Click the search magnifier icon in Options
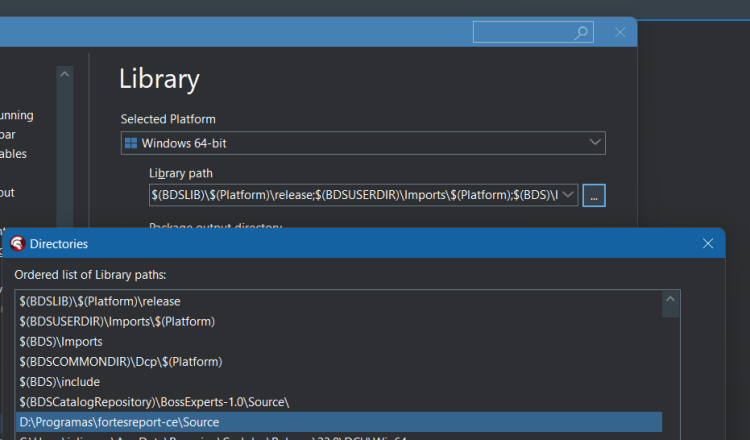The image size is (750, 440). pos(581,33)
